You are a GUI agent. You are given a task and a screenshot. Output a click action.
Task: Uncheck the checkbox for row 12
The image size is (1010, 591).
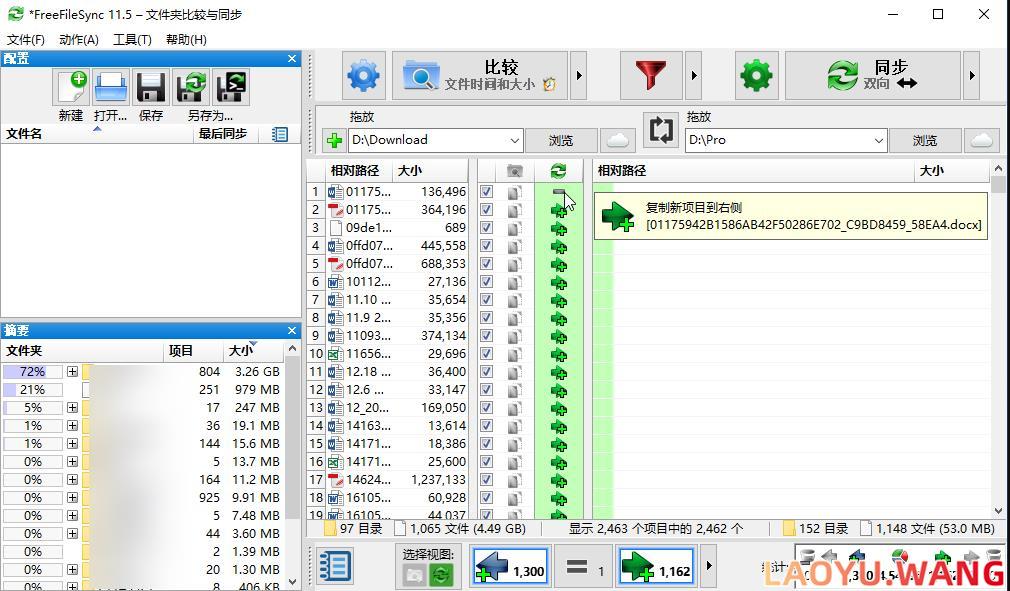pos(486,390)
